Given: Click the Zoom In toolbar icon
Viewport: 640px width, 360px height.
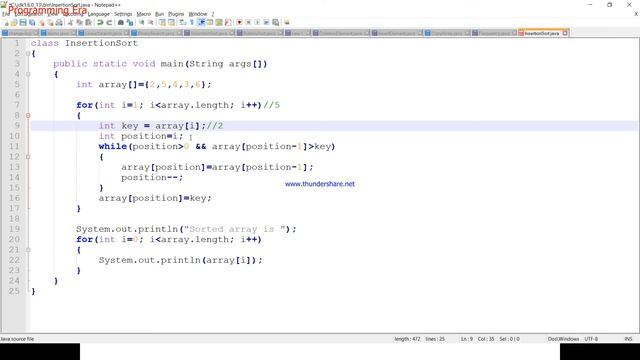Looking at the screenshot, I should 142,22.
